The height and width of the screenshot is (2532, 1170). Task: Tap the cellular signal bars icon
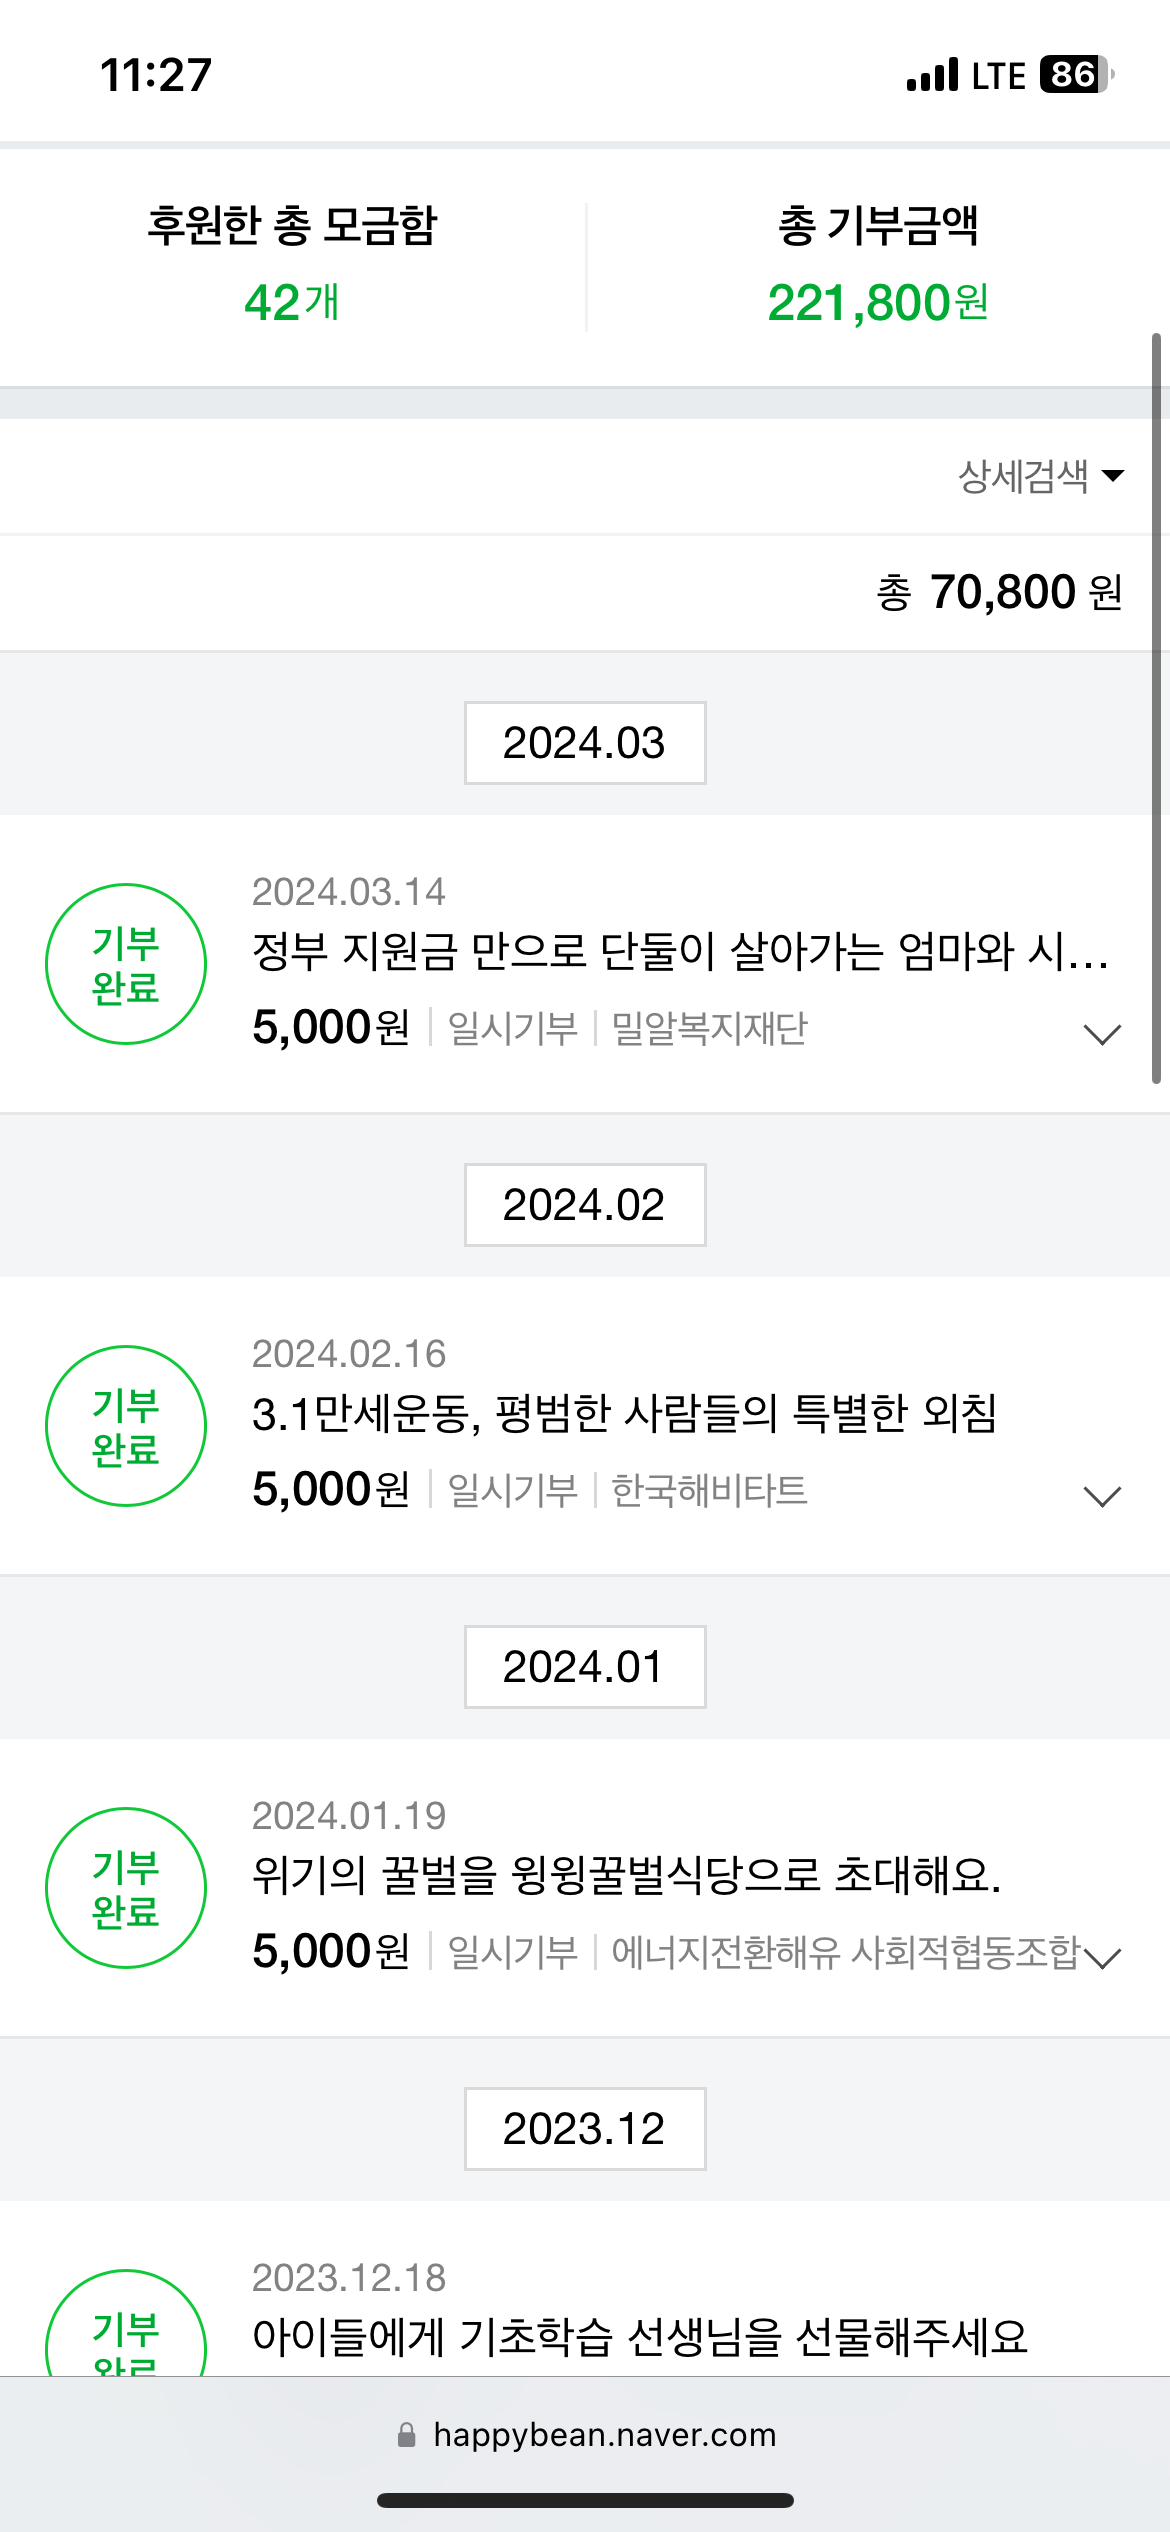tap(932, 76)
